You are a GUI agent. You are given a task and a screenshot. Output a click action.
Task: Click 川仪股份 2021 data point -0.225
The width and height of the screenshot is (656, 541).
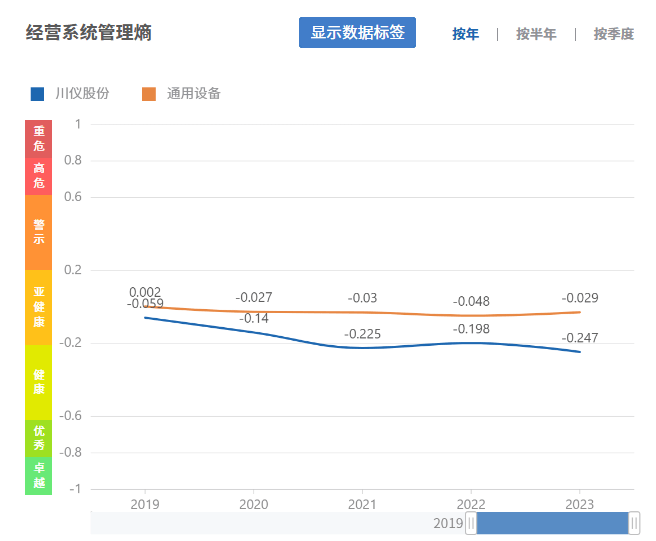(x=362, y=348)
